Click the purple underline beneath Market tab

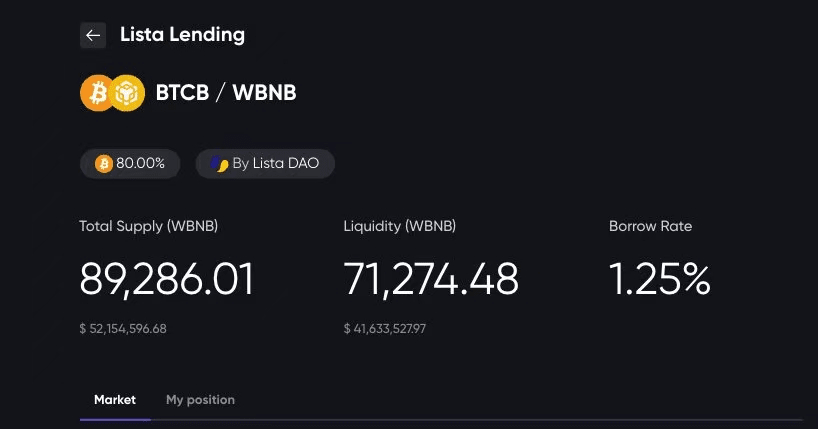click(115, 419)
